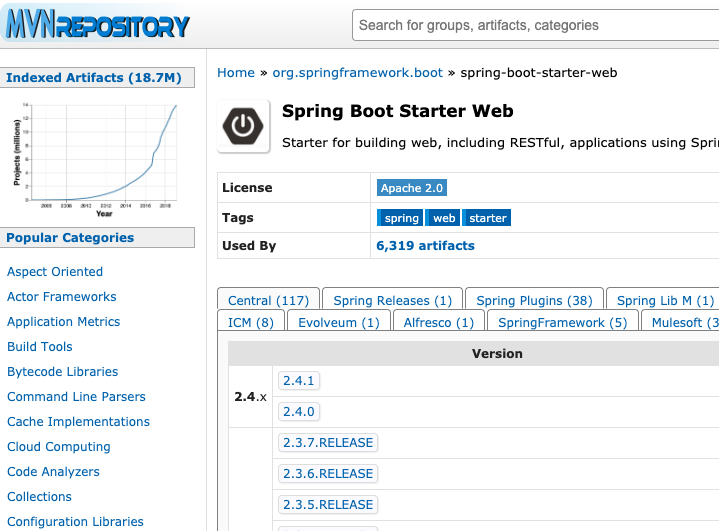
Task: Switch to the ICM (8) tab
Action: 251,322
